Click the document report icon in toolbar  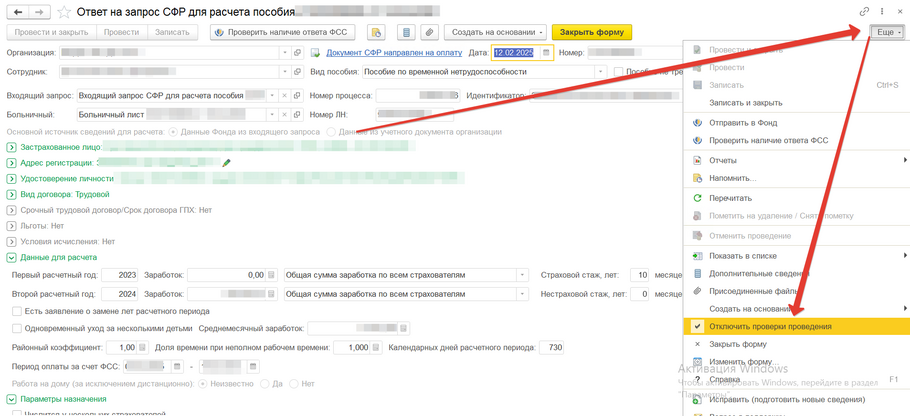pos(406,33)
